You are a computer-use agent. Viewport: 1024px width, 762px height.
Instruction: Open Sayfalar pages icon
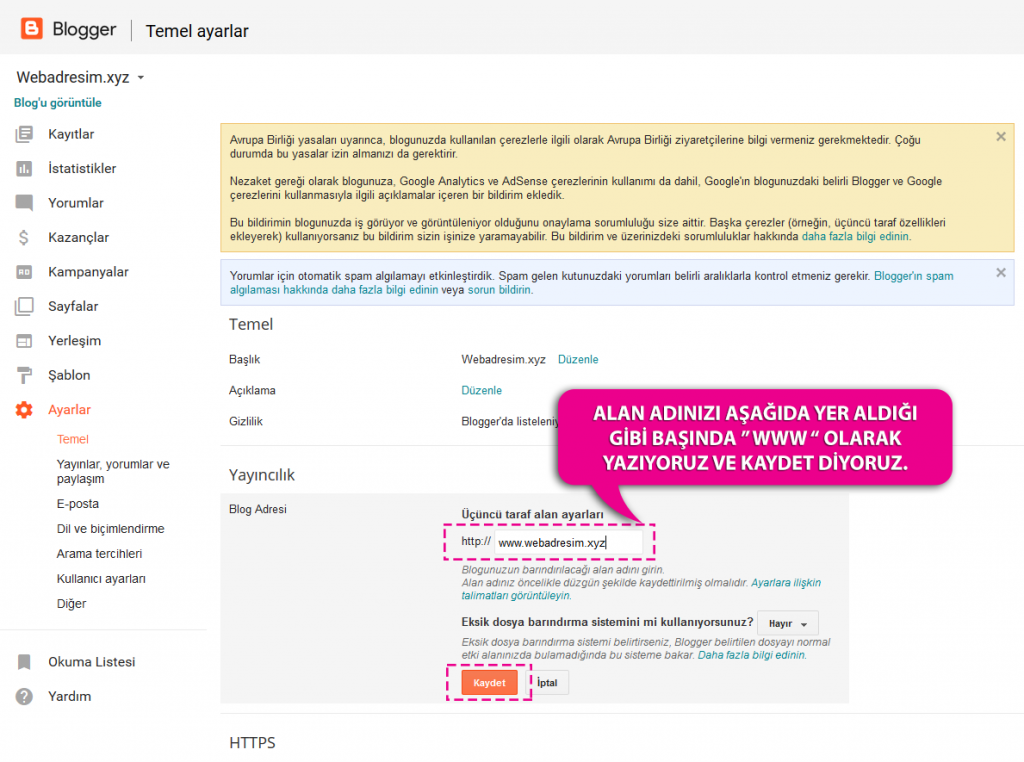[x=24, y=306]
